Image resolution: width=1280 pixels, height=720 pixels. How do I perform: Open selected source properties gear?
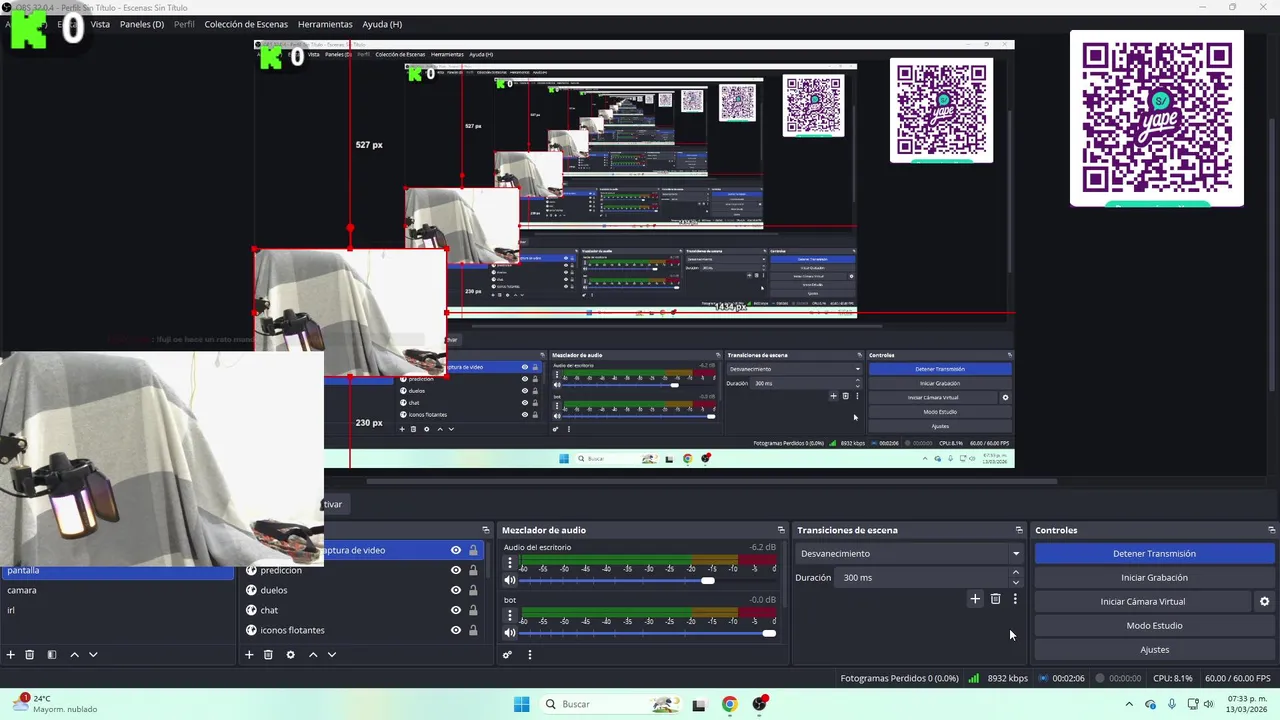pyautogui.click(x=290, y=655)
